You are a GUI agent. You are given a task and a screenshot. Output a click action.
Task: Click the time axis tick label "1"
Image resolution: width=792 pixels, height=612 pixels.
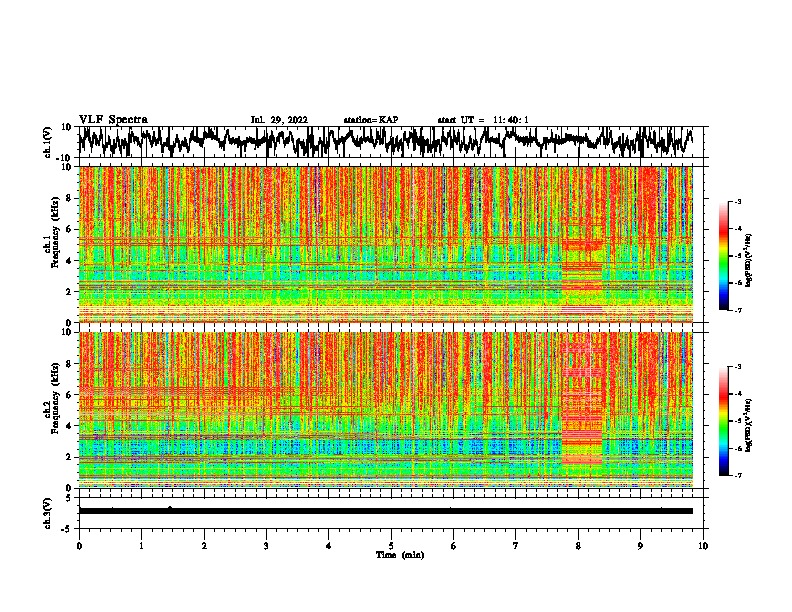pyautogui.click(x=141, y=546)
